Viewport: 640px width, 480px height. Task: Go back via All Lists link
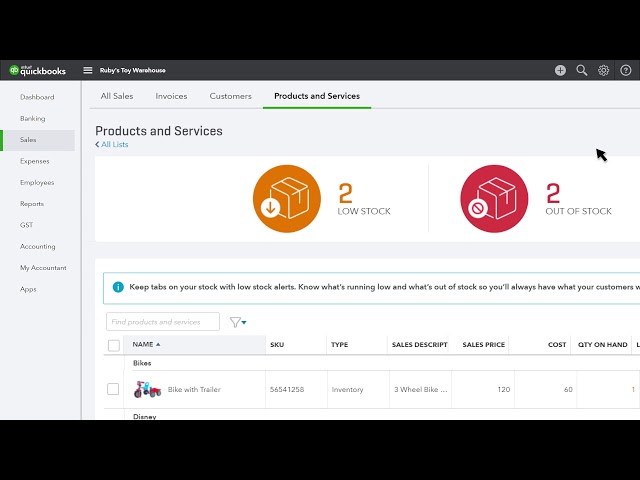[x=111, y=144]
